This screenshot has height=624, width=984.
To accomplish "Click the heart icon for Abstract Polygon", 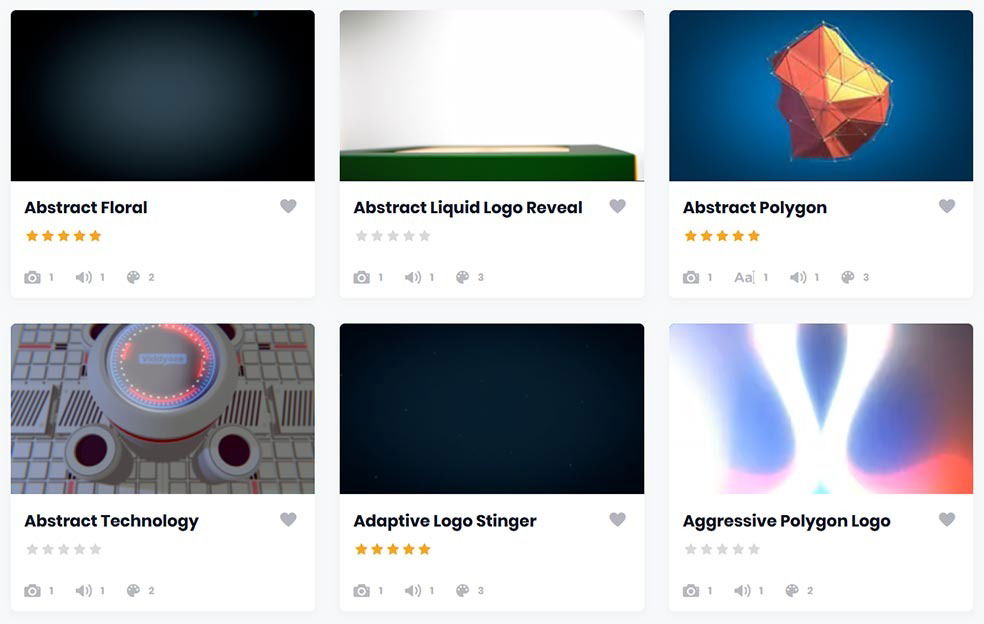I will pos(947,206).
